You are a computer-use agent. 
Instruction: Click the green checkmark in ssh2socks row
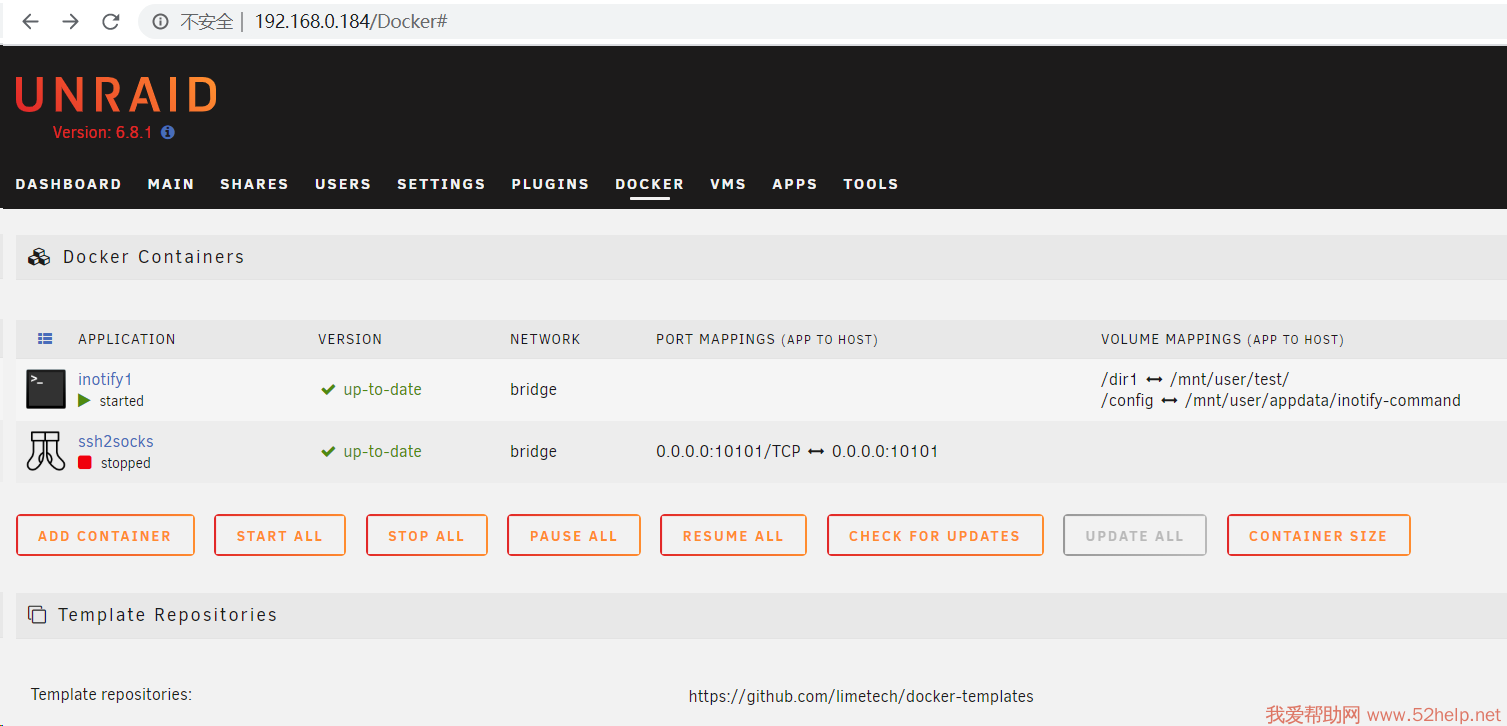(x=328, y=451)
